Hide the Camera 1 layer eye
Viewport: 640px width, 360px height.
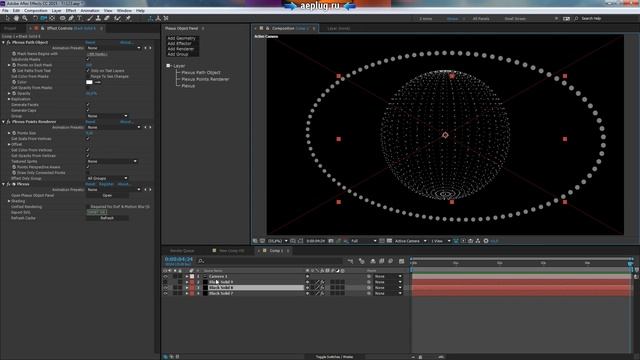click(x=165, y=276)
